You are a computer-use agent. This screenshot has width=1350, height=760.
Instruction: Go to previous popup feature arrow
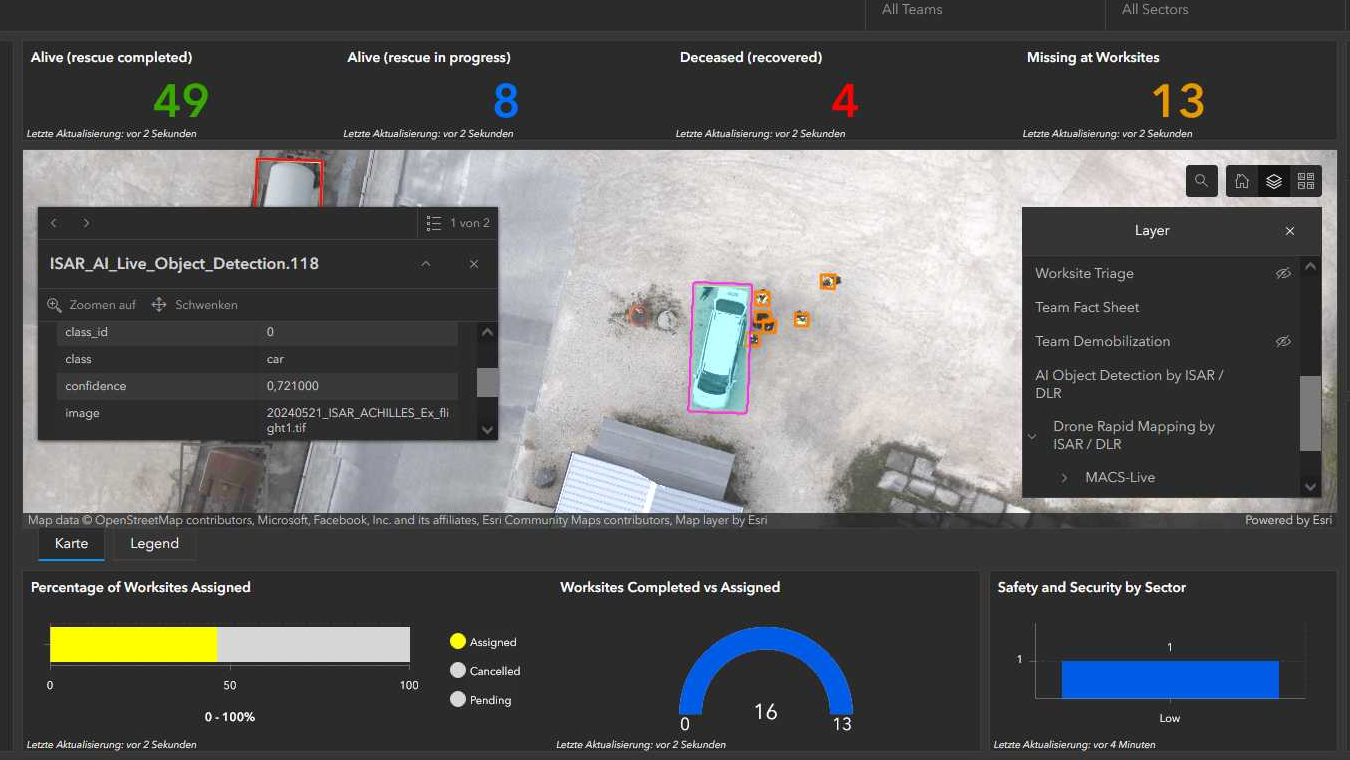54,223
